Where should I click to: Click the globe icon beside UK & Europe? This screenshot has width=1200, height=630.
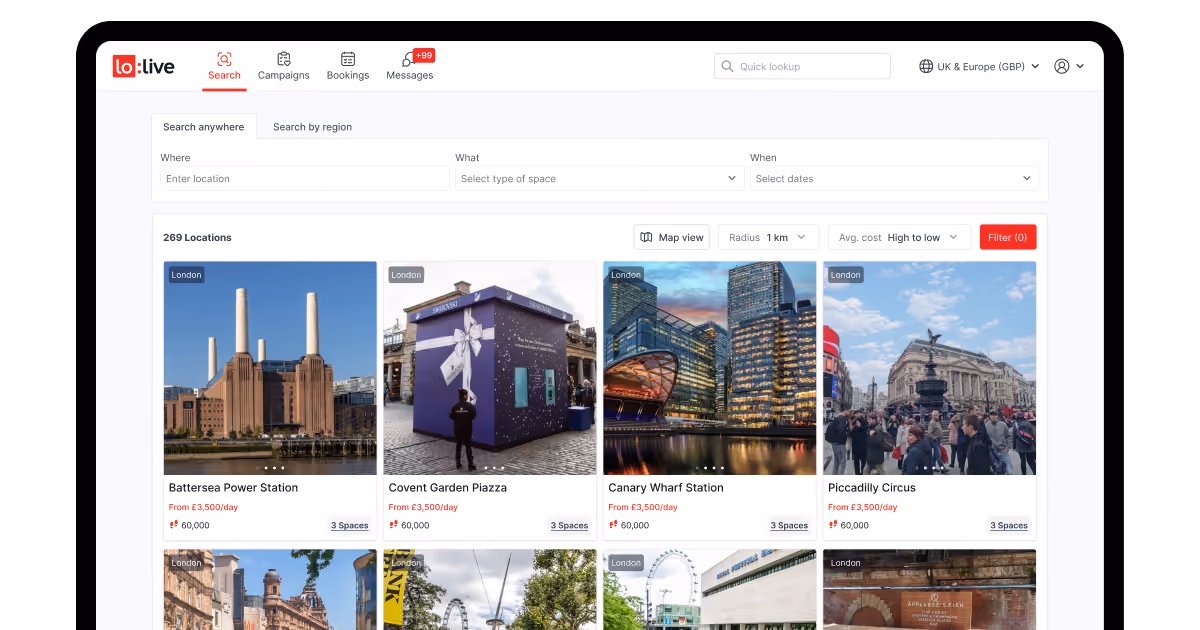pos(926,66)
